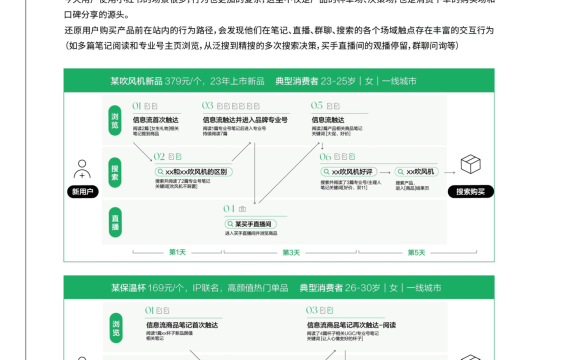This screenshot has height=360, width=570.
Task: Click the 第5天 timeline label
Action: coord(416,252)
